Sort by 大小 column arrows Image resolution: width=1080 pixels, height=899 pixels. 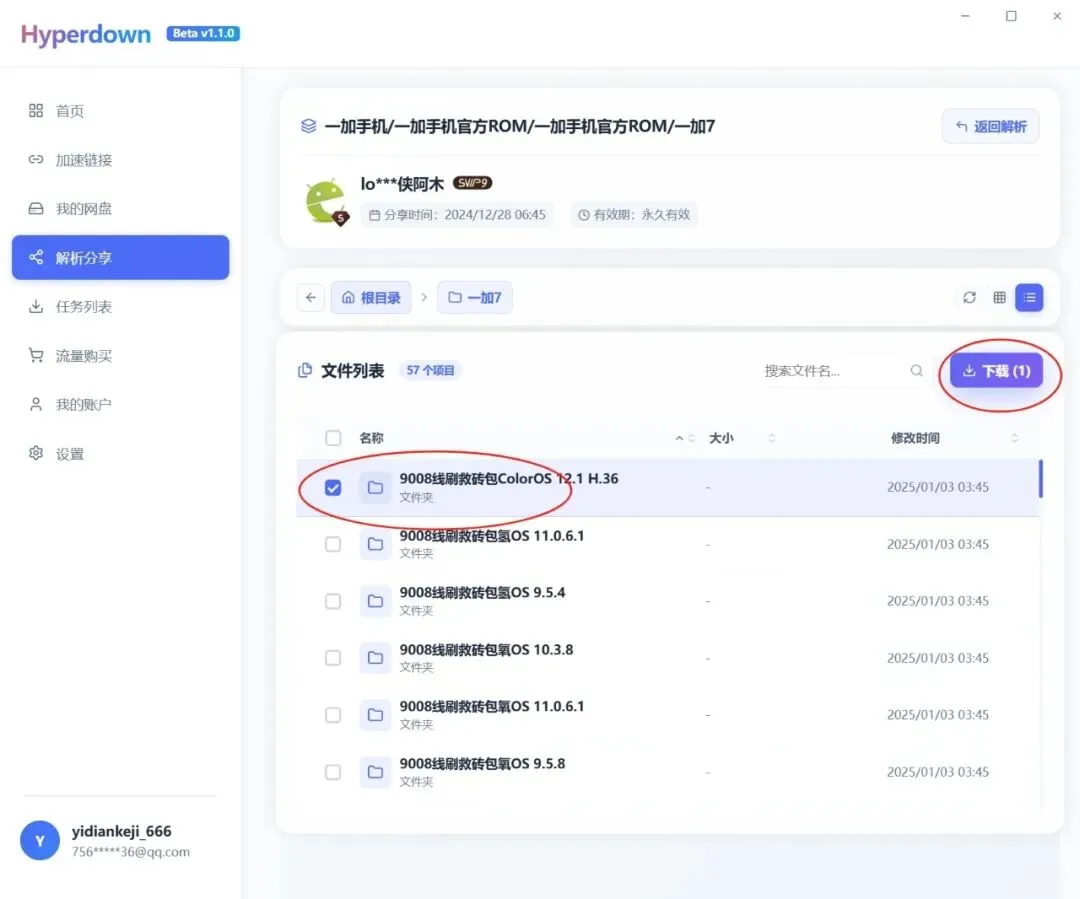click(x=772, y=438)
